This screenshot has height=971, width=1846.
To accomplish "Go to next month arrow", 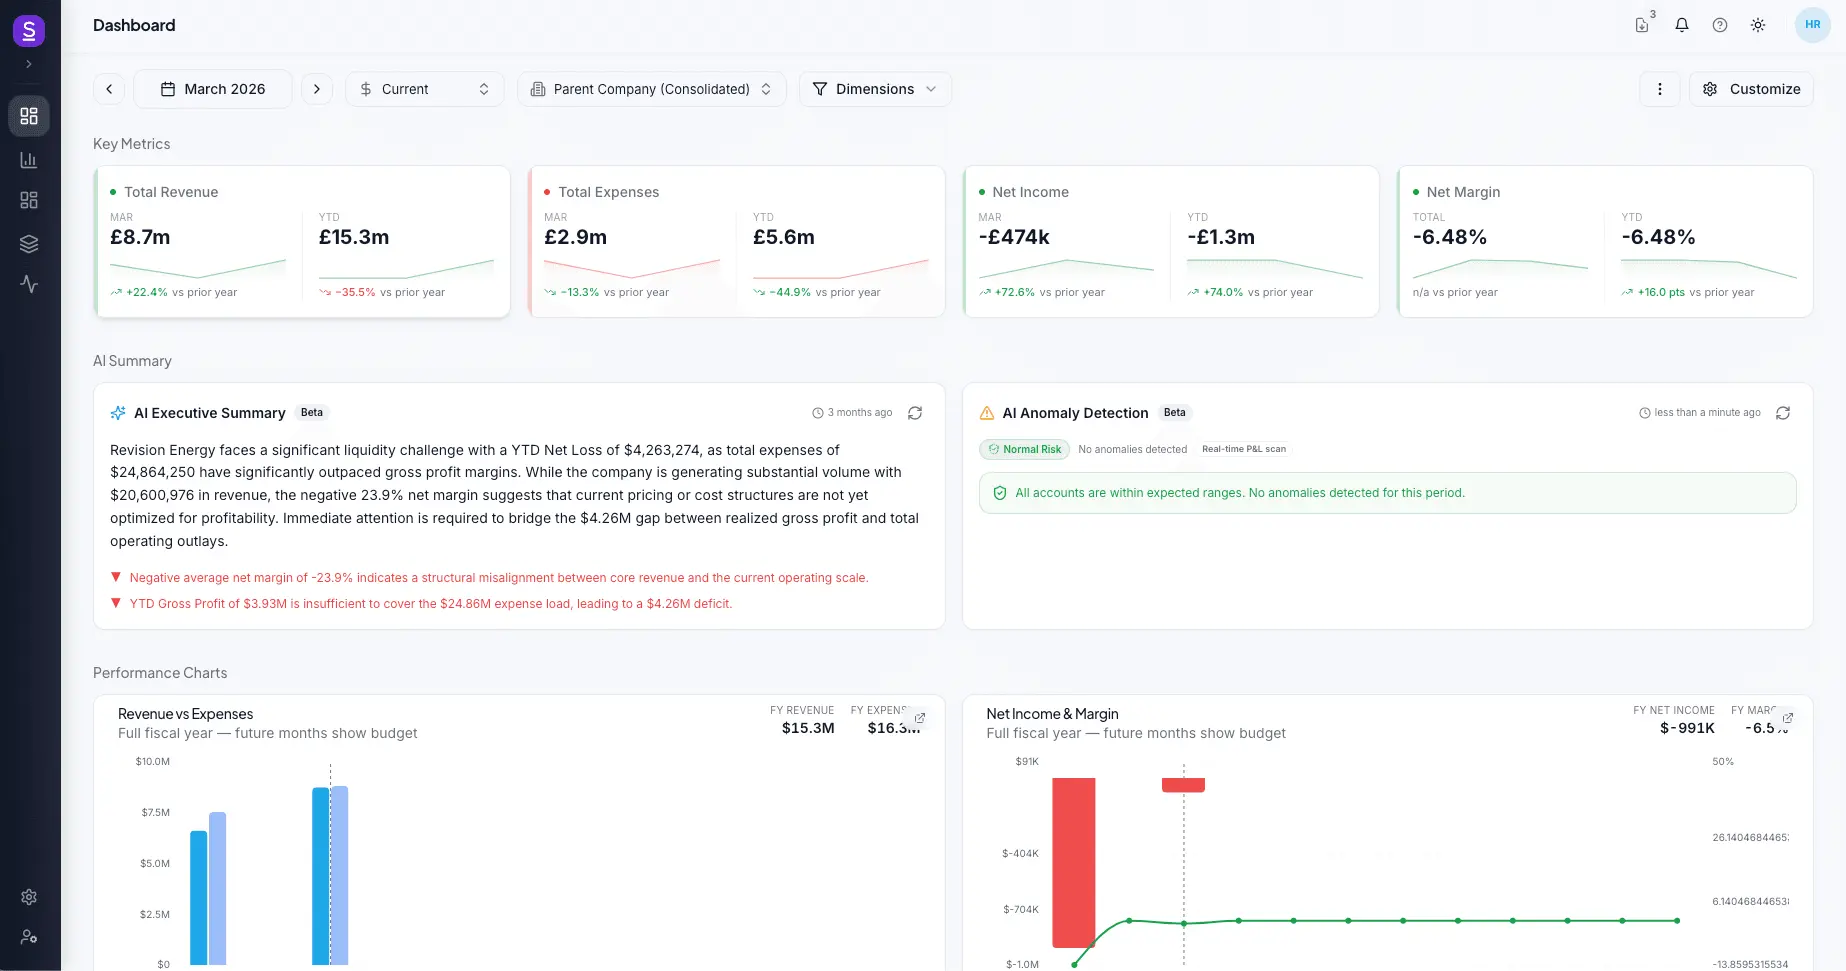I will (x=317, y=89).
